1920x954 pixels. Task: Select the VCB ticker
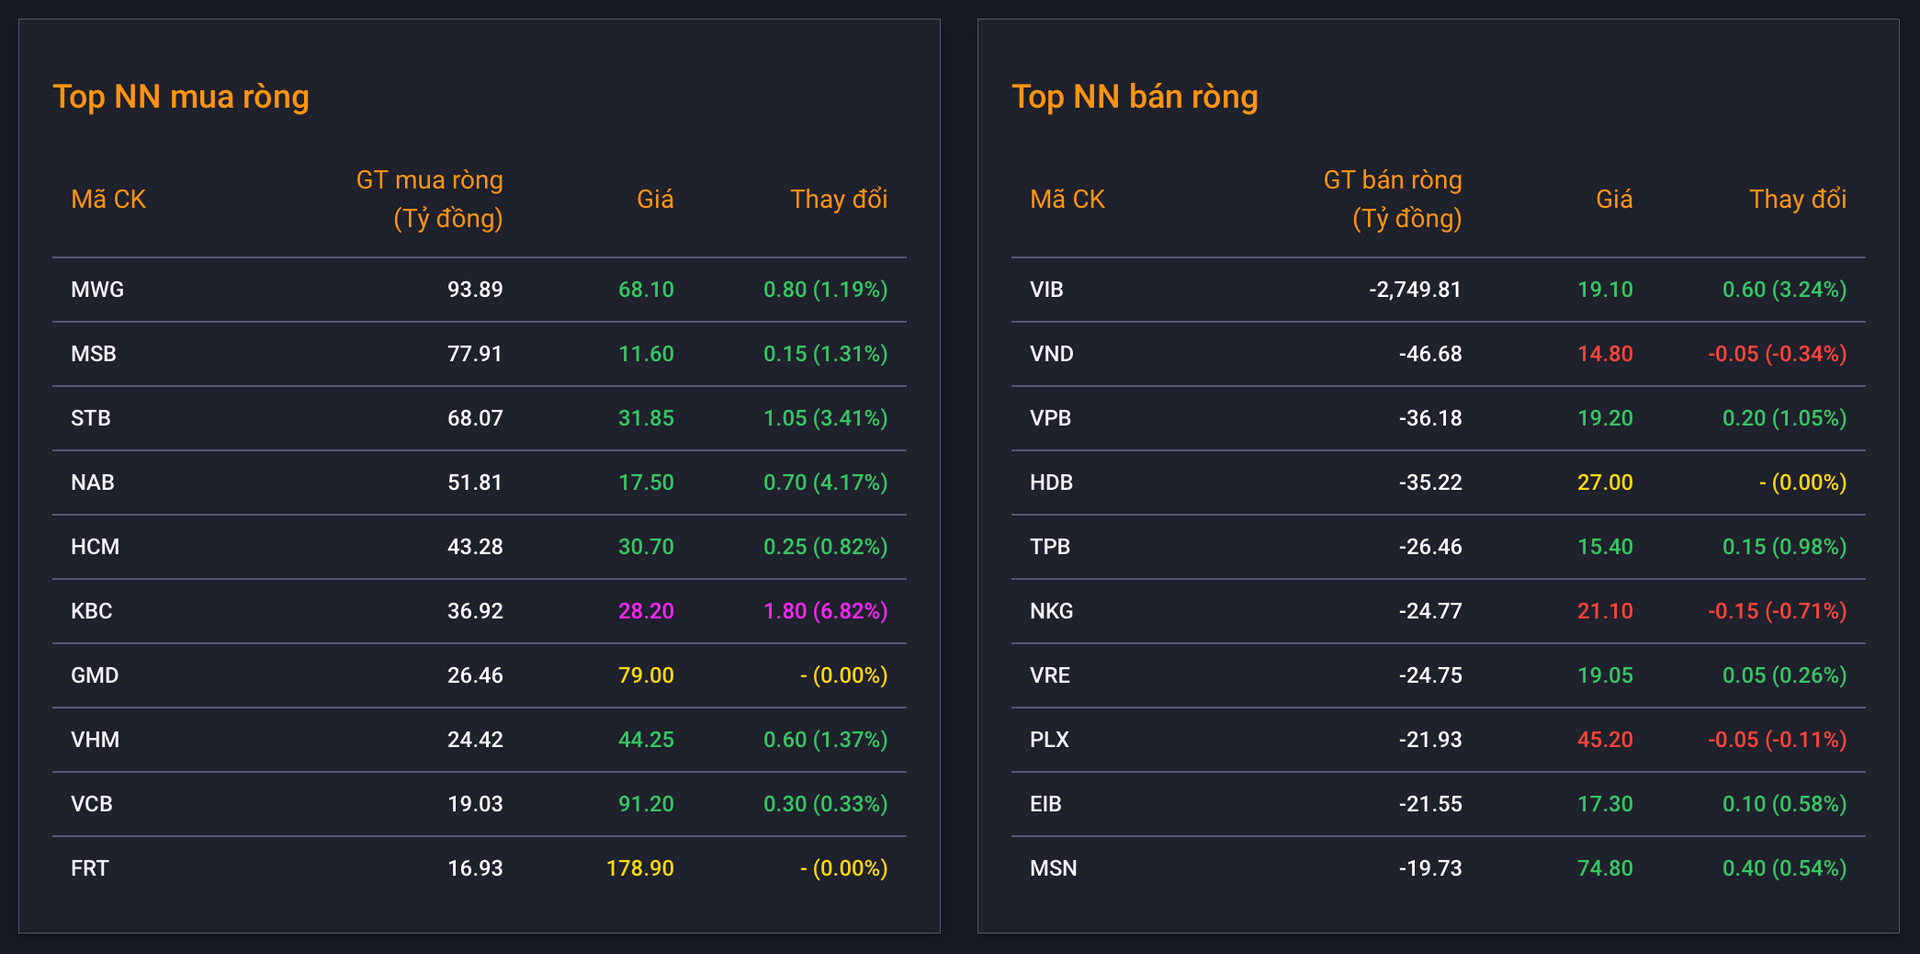coord(91,804)
